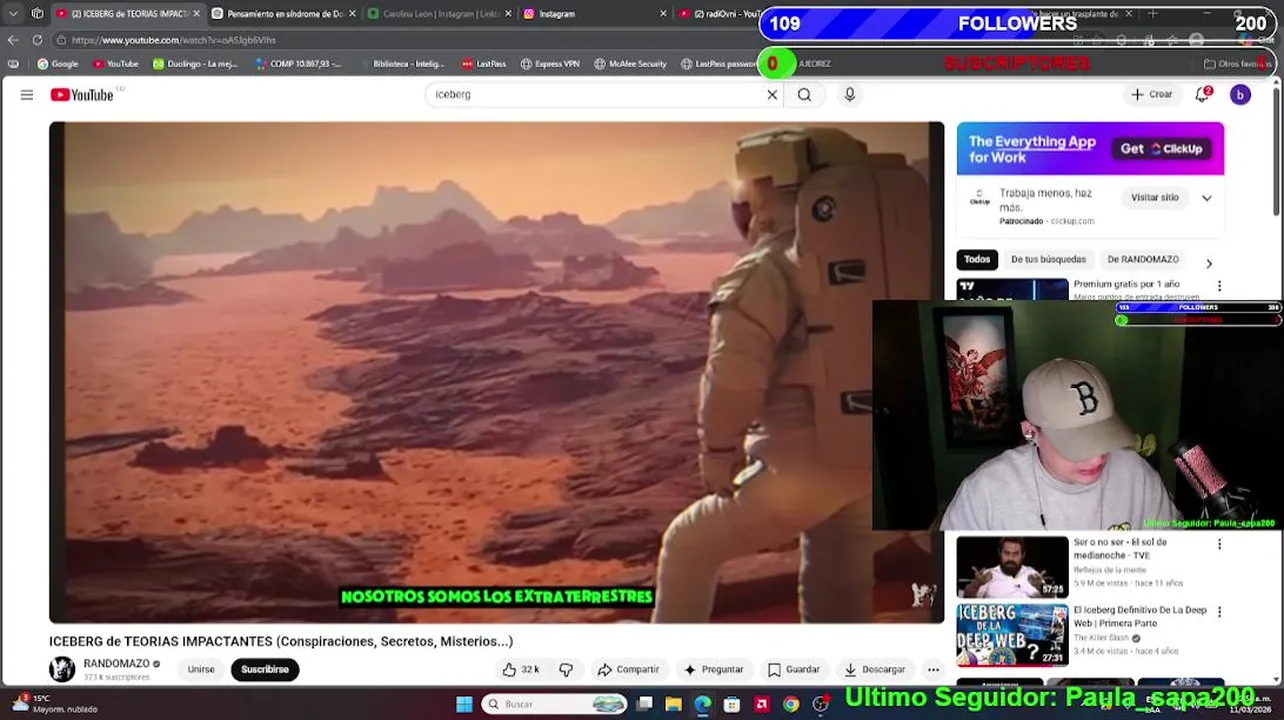The width and height of the screenshot is (1284, 720).
Task: Open the account avatar menu
Action: click(1240, 95)
